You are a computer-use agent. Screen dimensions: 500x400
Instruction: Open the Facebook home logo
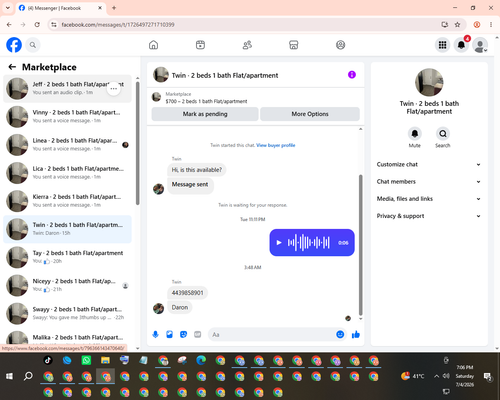(14, 45)
